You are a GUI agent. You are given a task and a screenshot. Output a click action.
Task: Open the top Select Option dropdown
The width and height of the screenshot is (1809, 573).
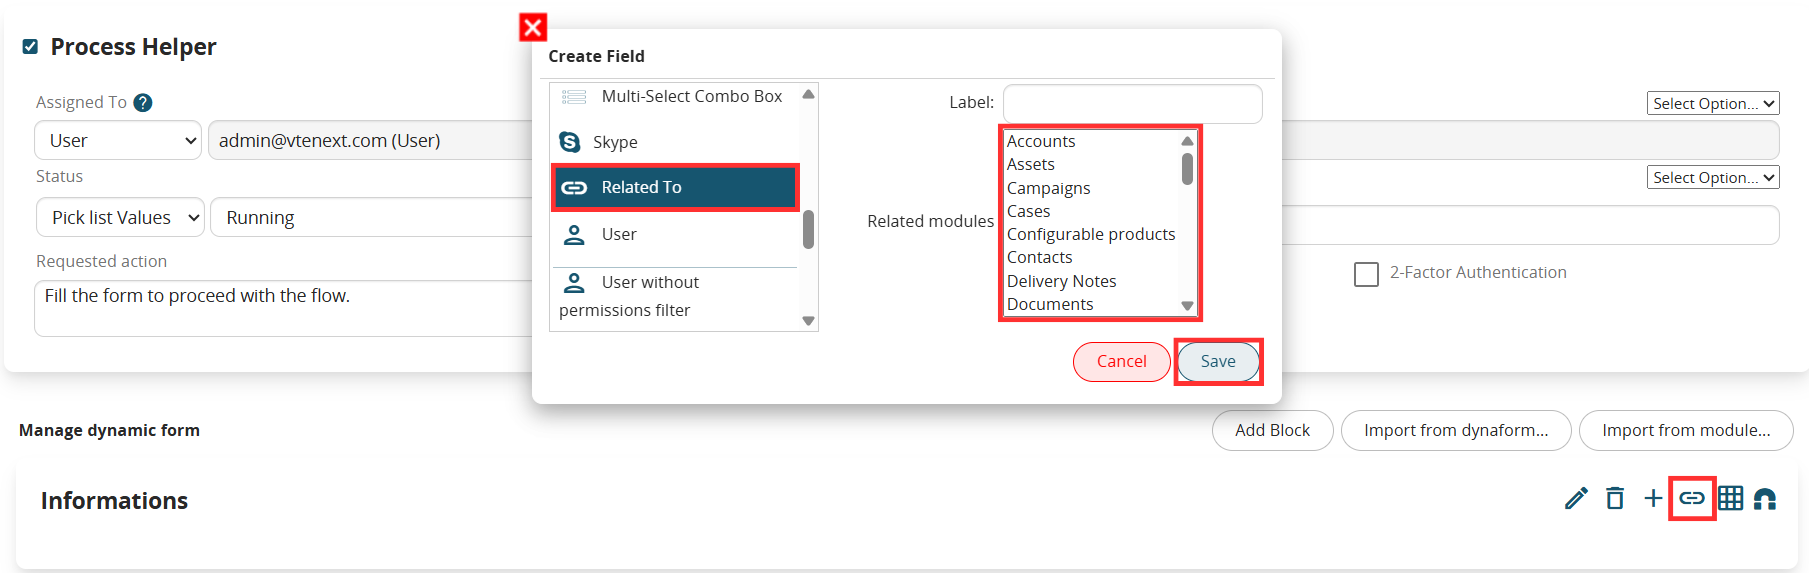1713,103
